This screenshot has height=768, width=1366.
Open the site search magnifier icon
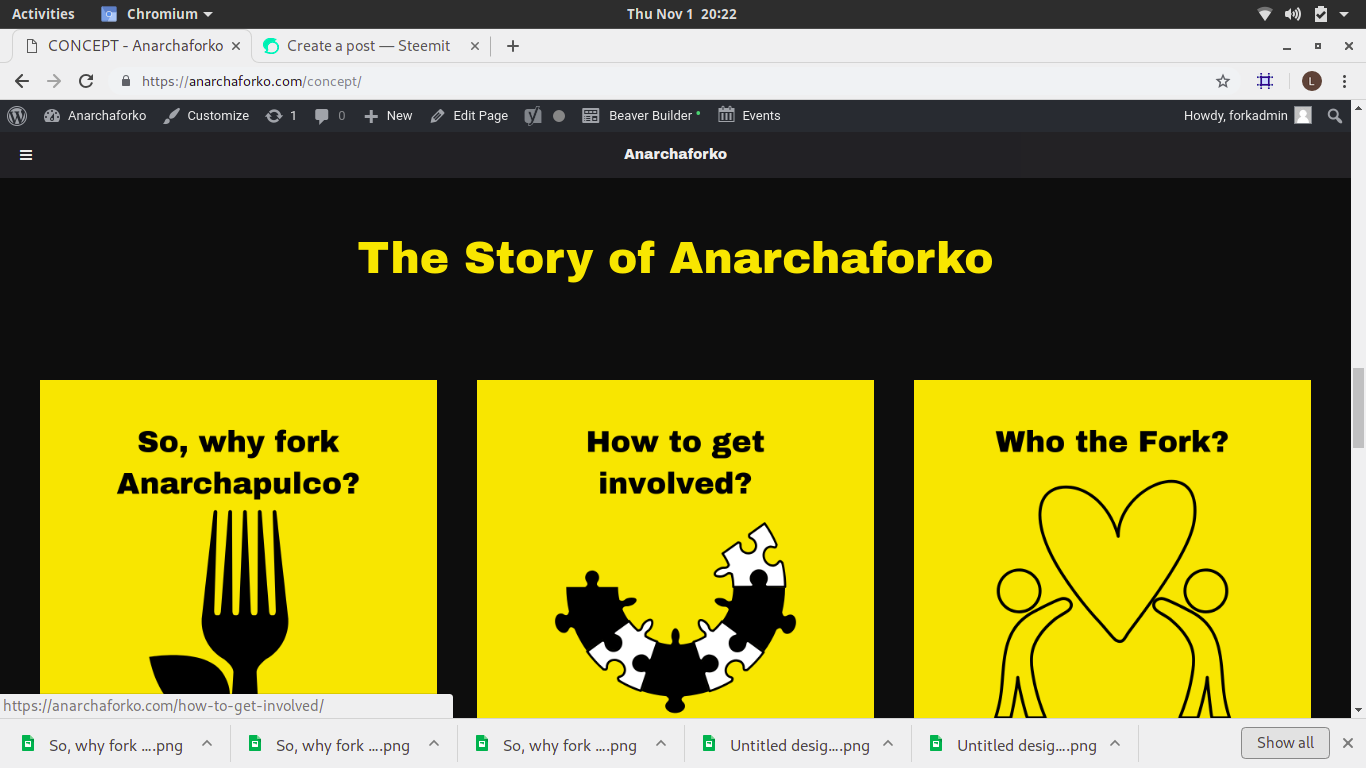[1335, 116]
